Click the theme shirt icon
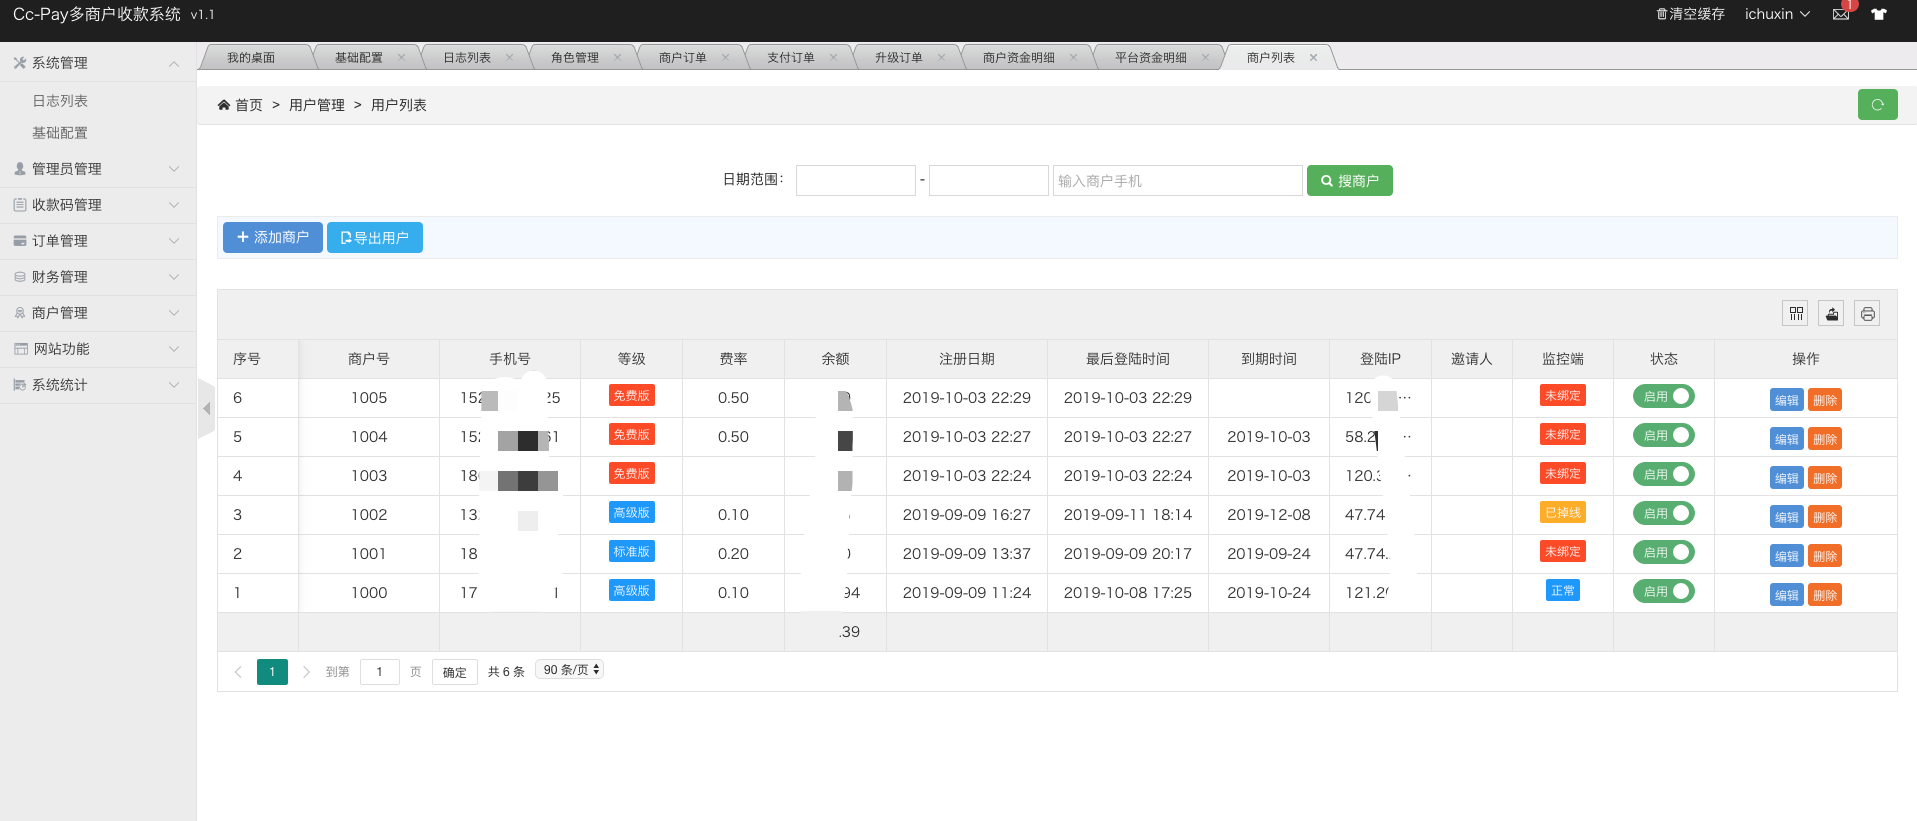Image resolution: width=1917 pixels, height=821 pixels. point(1879,14)
